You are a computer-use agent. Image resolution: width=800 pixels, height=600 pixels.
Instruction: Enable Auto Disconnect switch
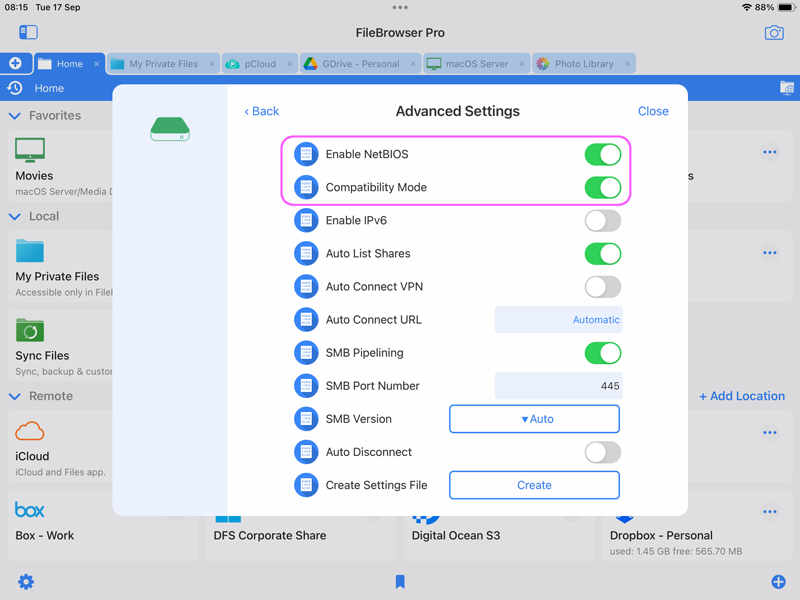(x=603, y=452)
